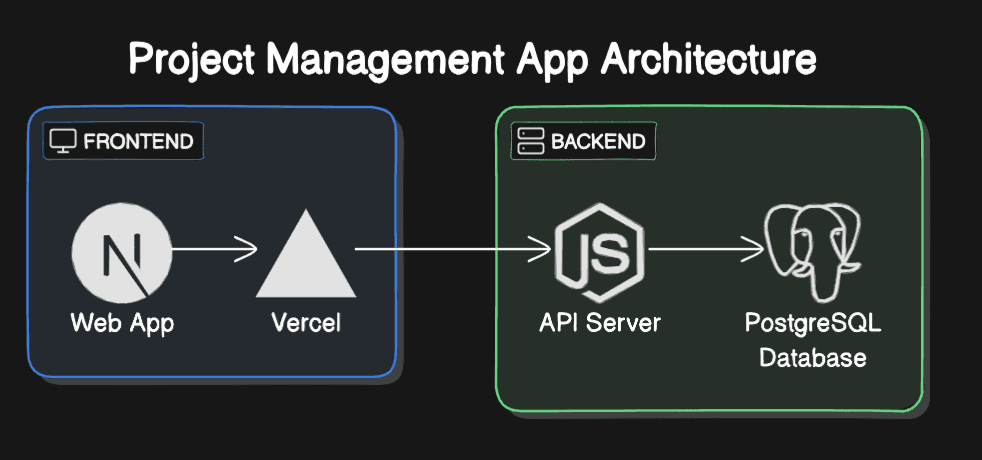Click the PostgreSQL elephant icon
The width and height of the screenshot is (982, 460).
[x=812, y=253]
